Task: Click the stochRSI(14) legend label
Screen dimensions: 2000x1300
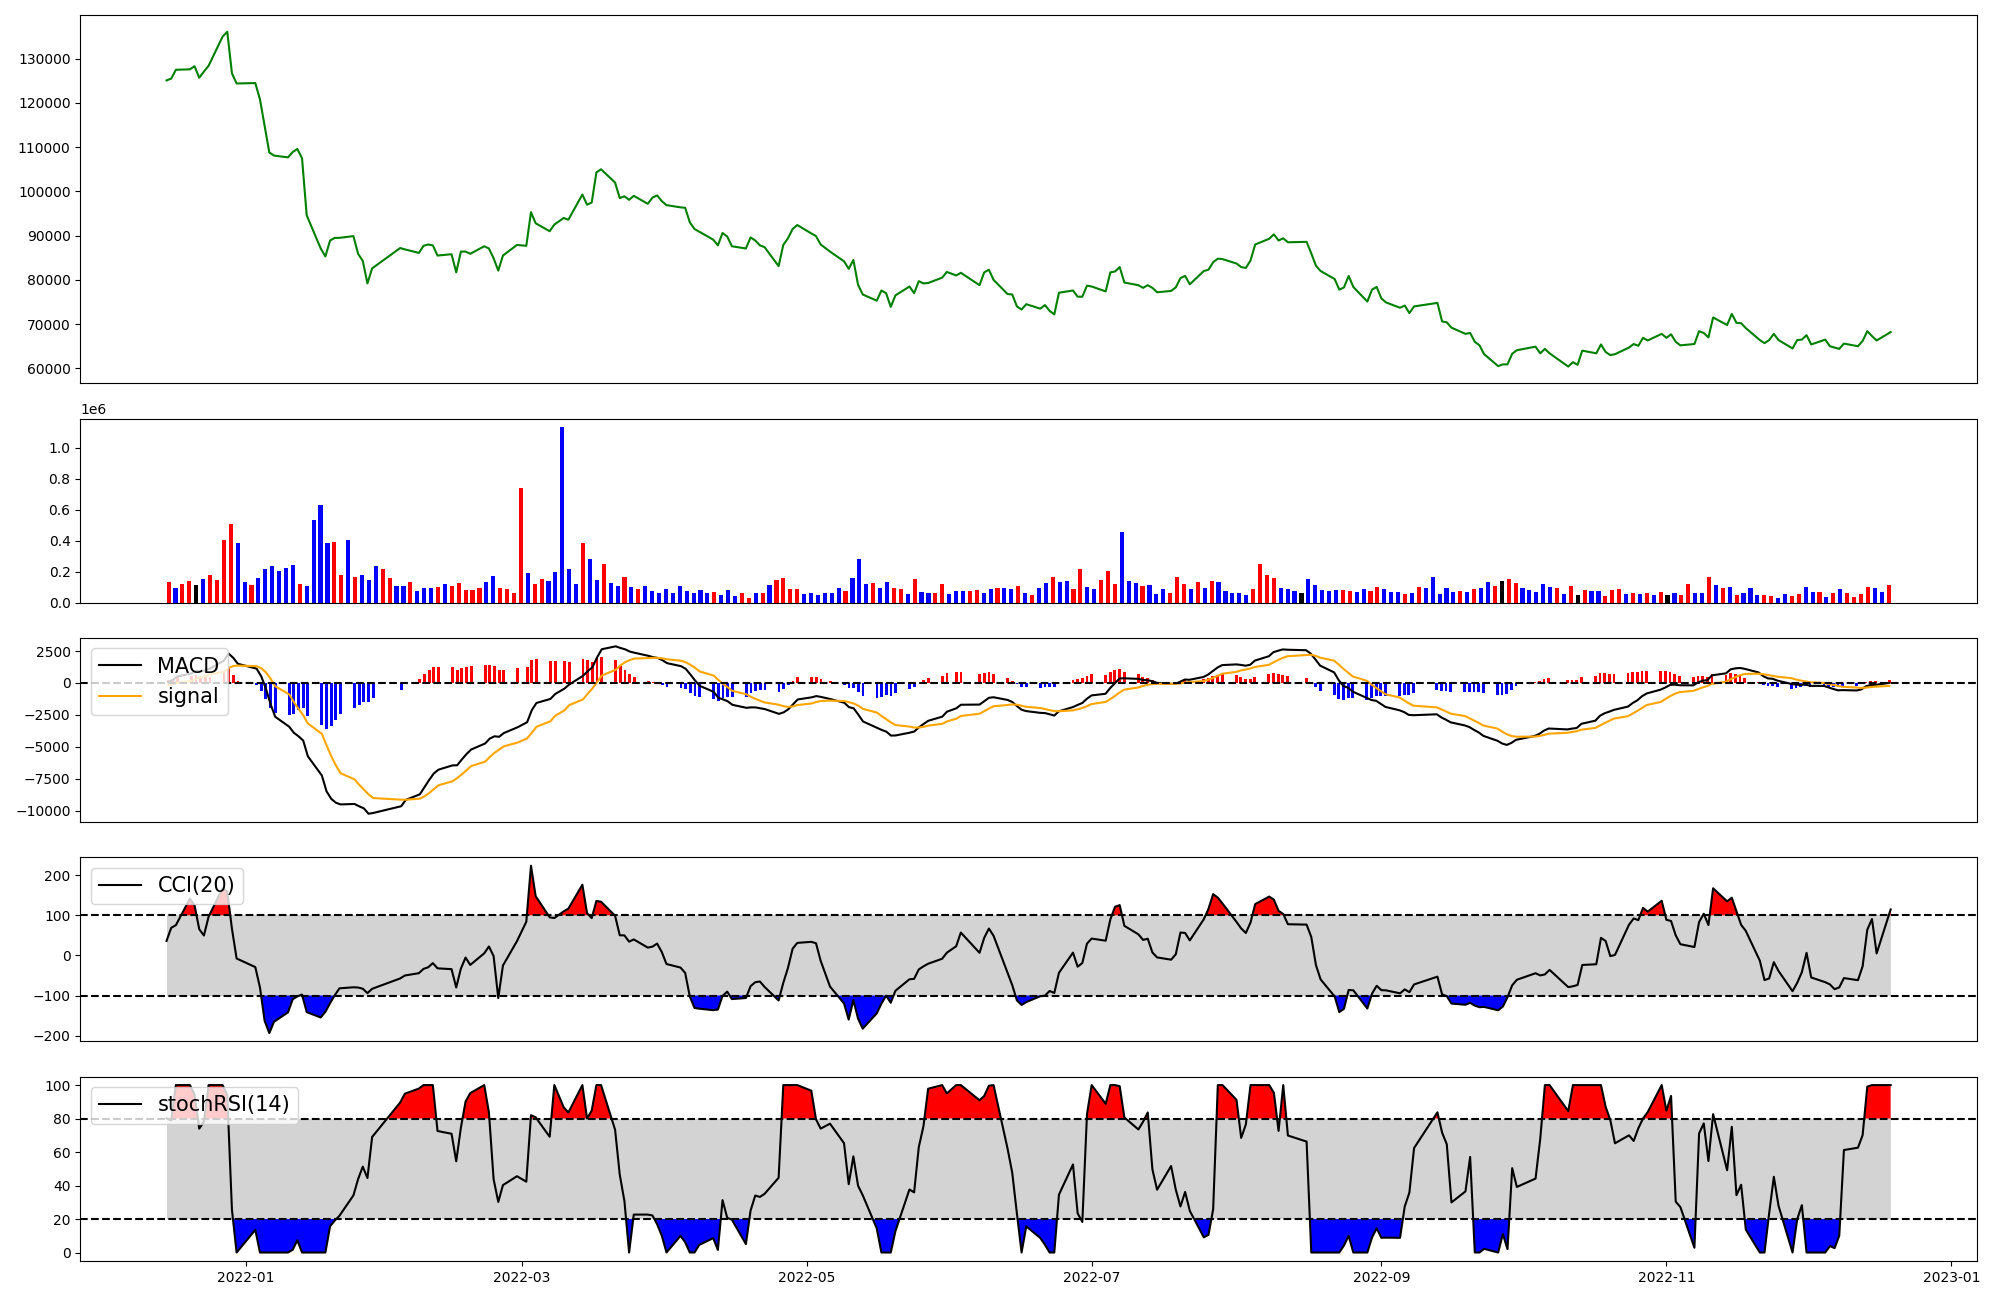Action: (x=224, y=1104)
